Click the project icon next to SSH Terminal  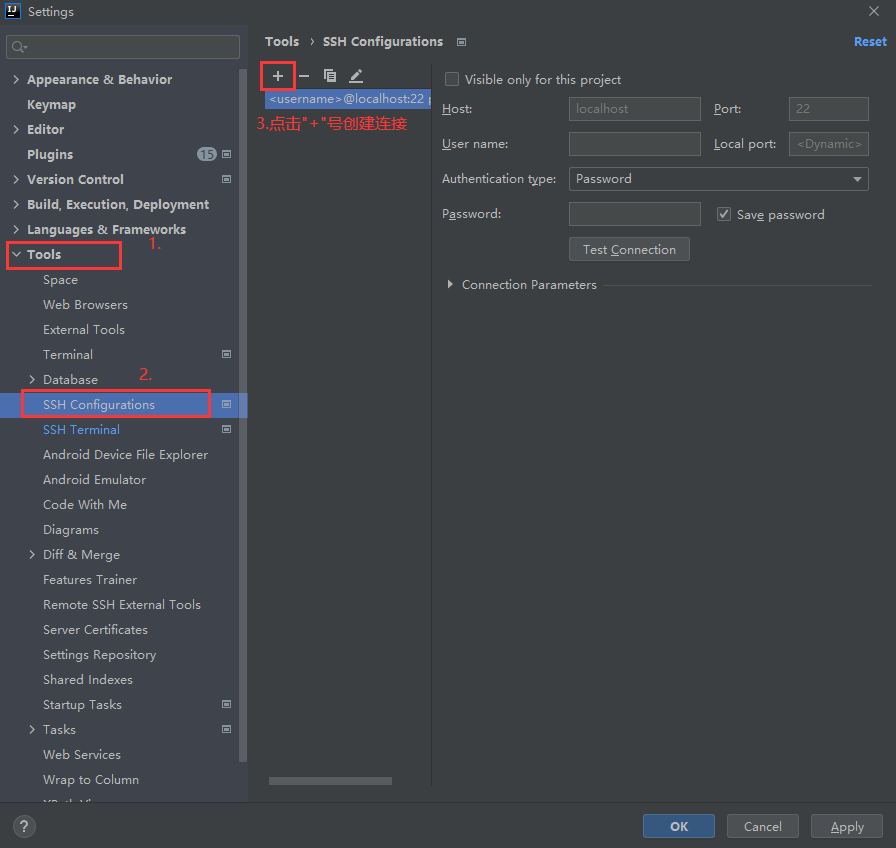[x=226, y=429]
